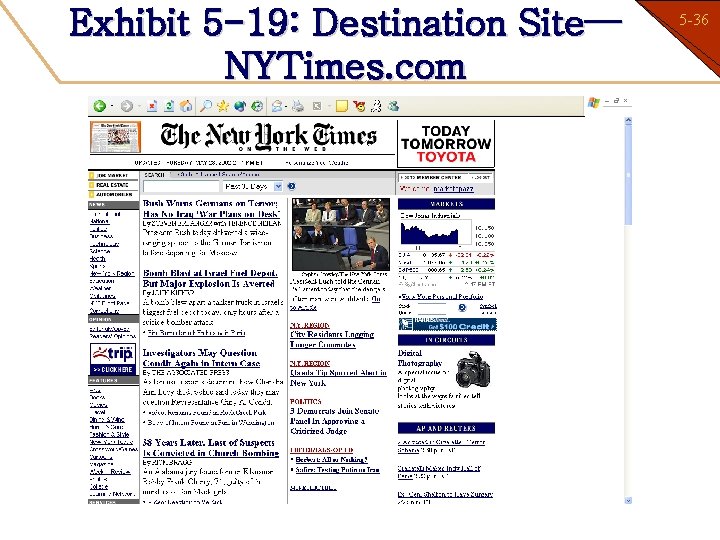
Task: Open the Politics section label
Action: pos(306,401)
